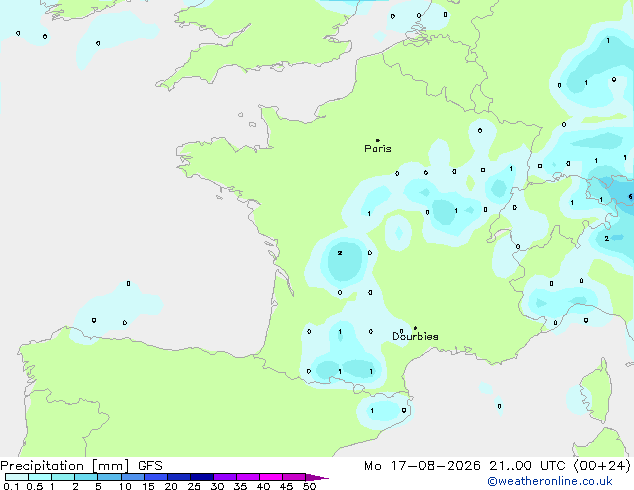This screenshot has width=634, height=490.
Task: Click the 'Mo 17-08-2026' date text
Action: pyautogui.click(x=422, y=466)
